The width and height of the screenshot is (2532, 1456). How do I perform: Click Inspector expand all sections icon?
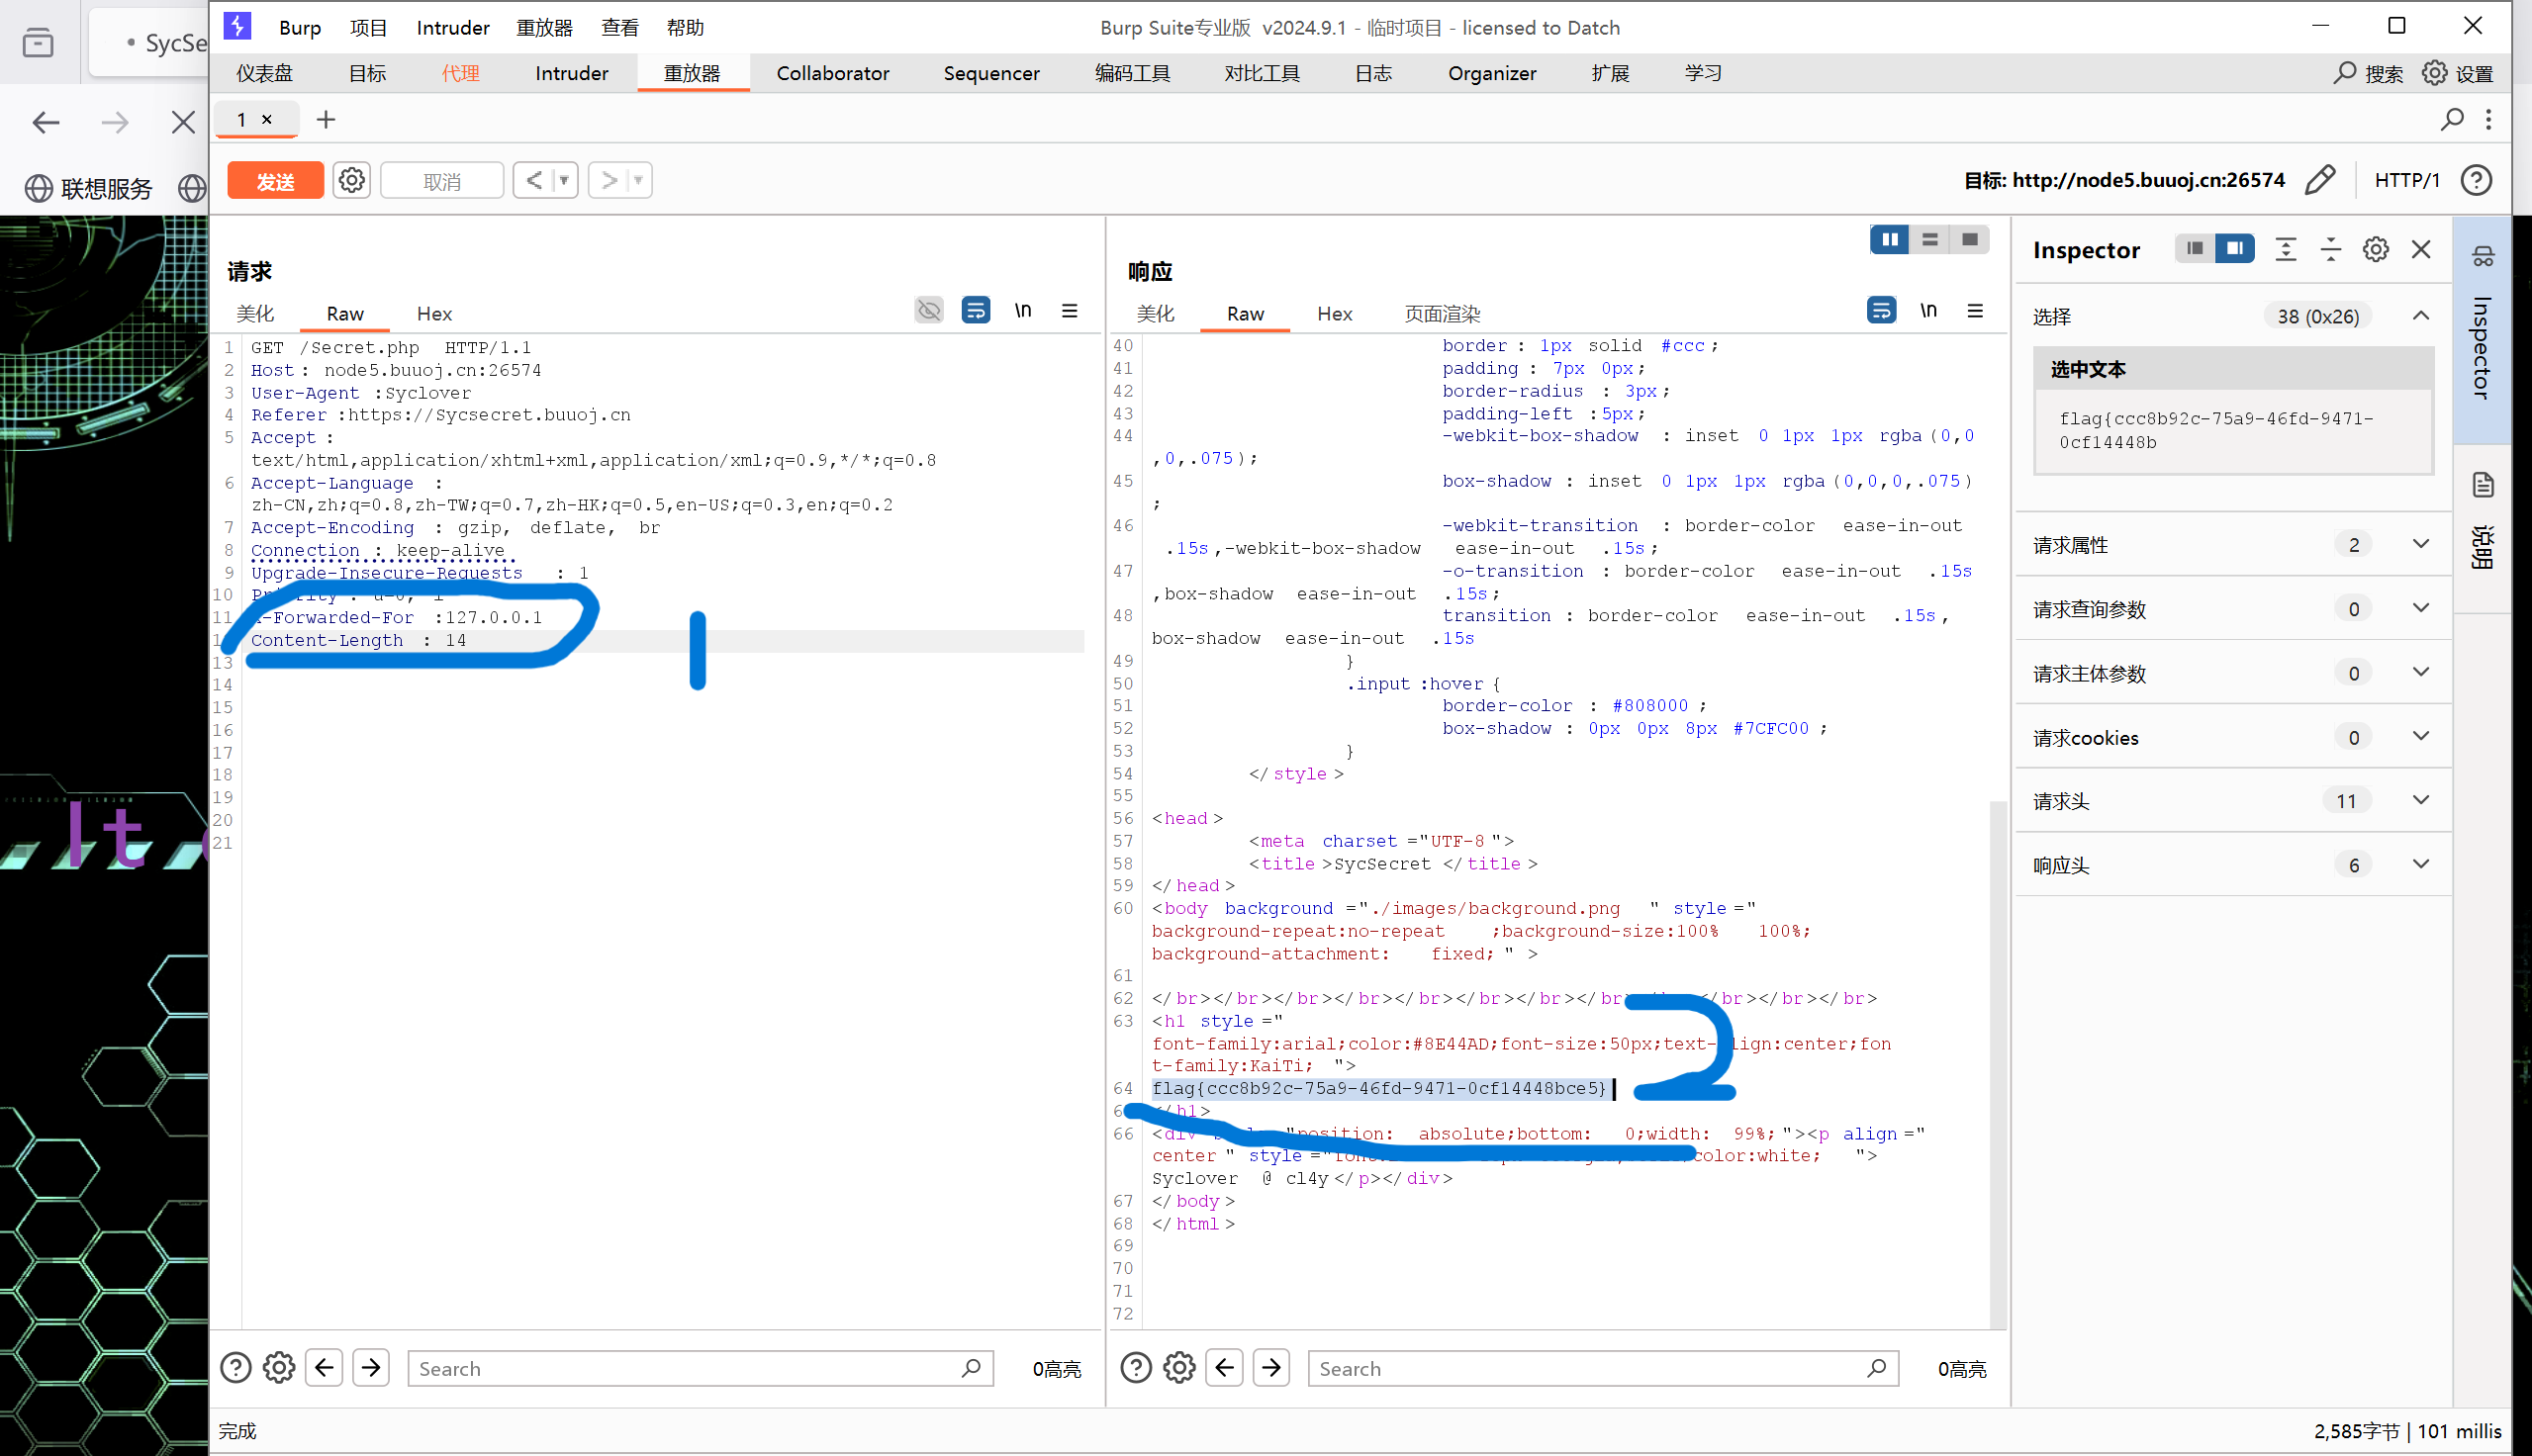[2286, 249]
